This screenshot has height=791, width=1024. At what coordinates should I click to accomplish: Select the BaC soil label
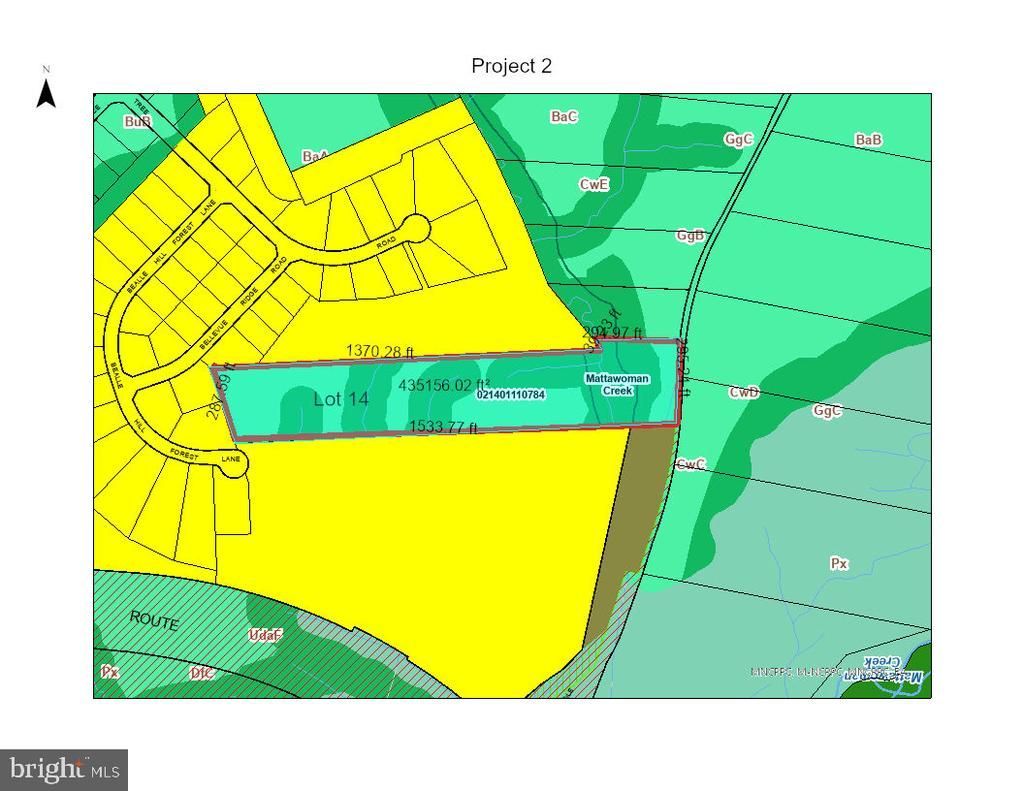tap(564, 117)
